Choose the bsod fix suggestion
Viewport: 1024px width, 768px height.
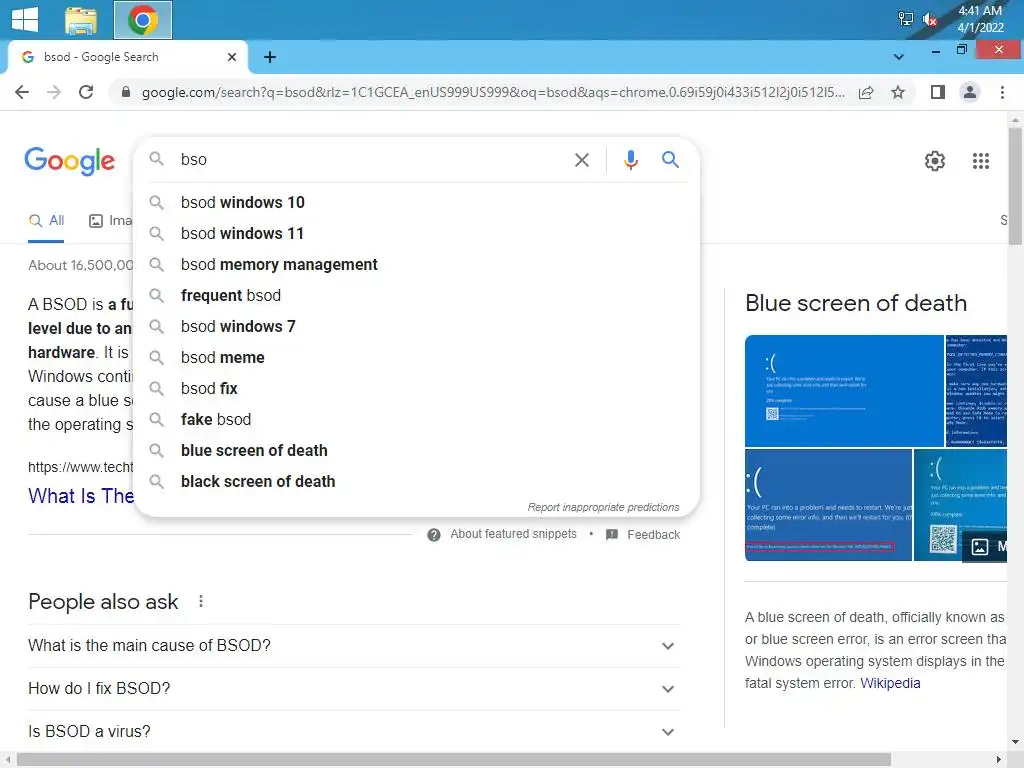(417, 389)
